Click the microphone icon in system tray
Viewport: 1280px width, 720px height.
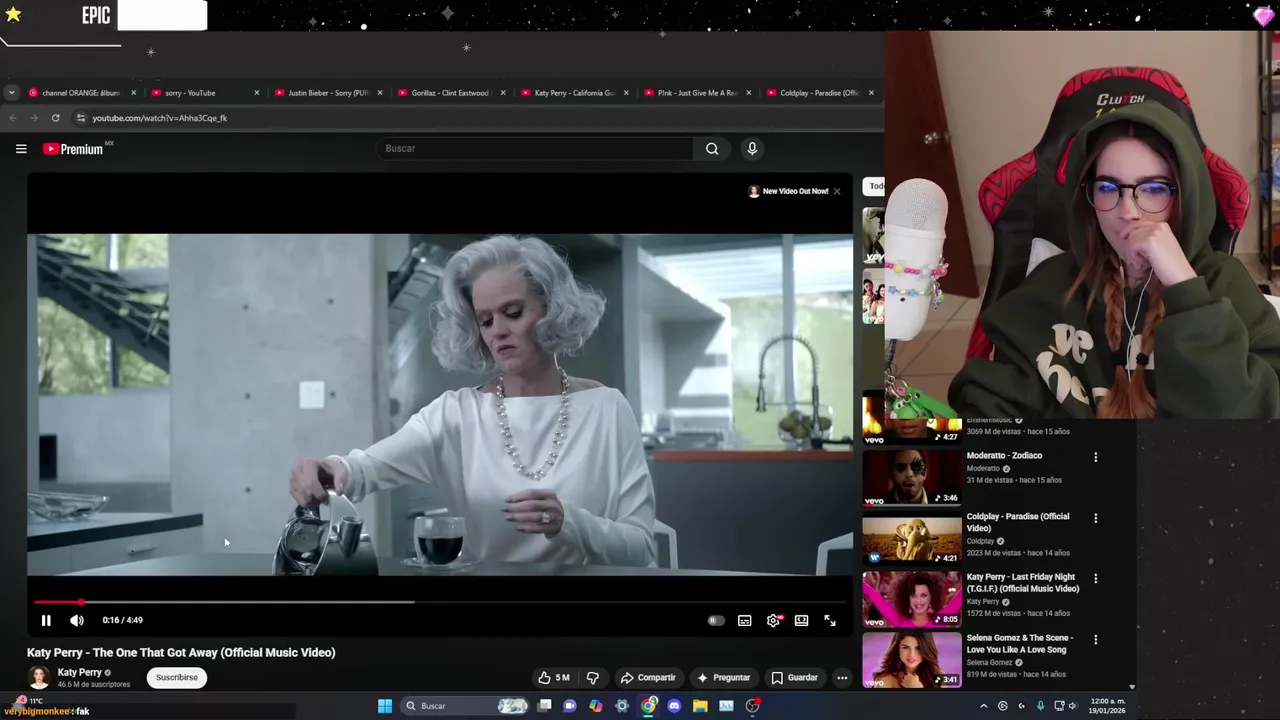[1040, 706]
